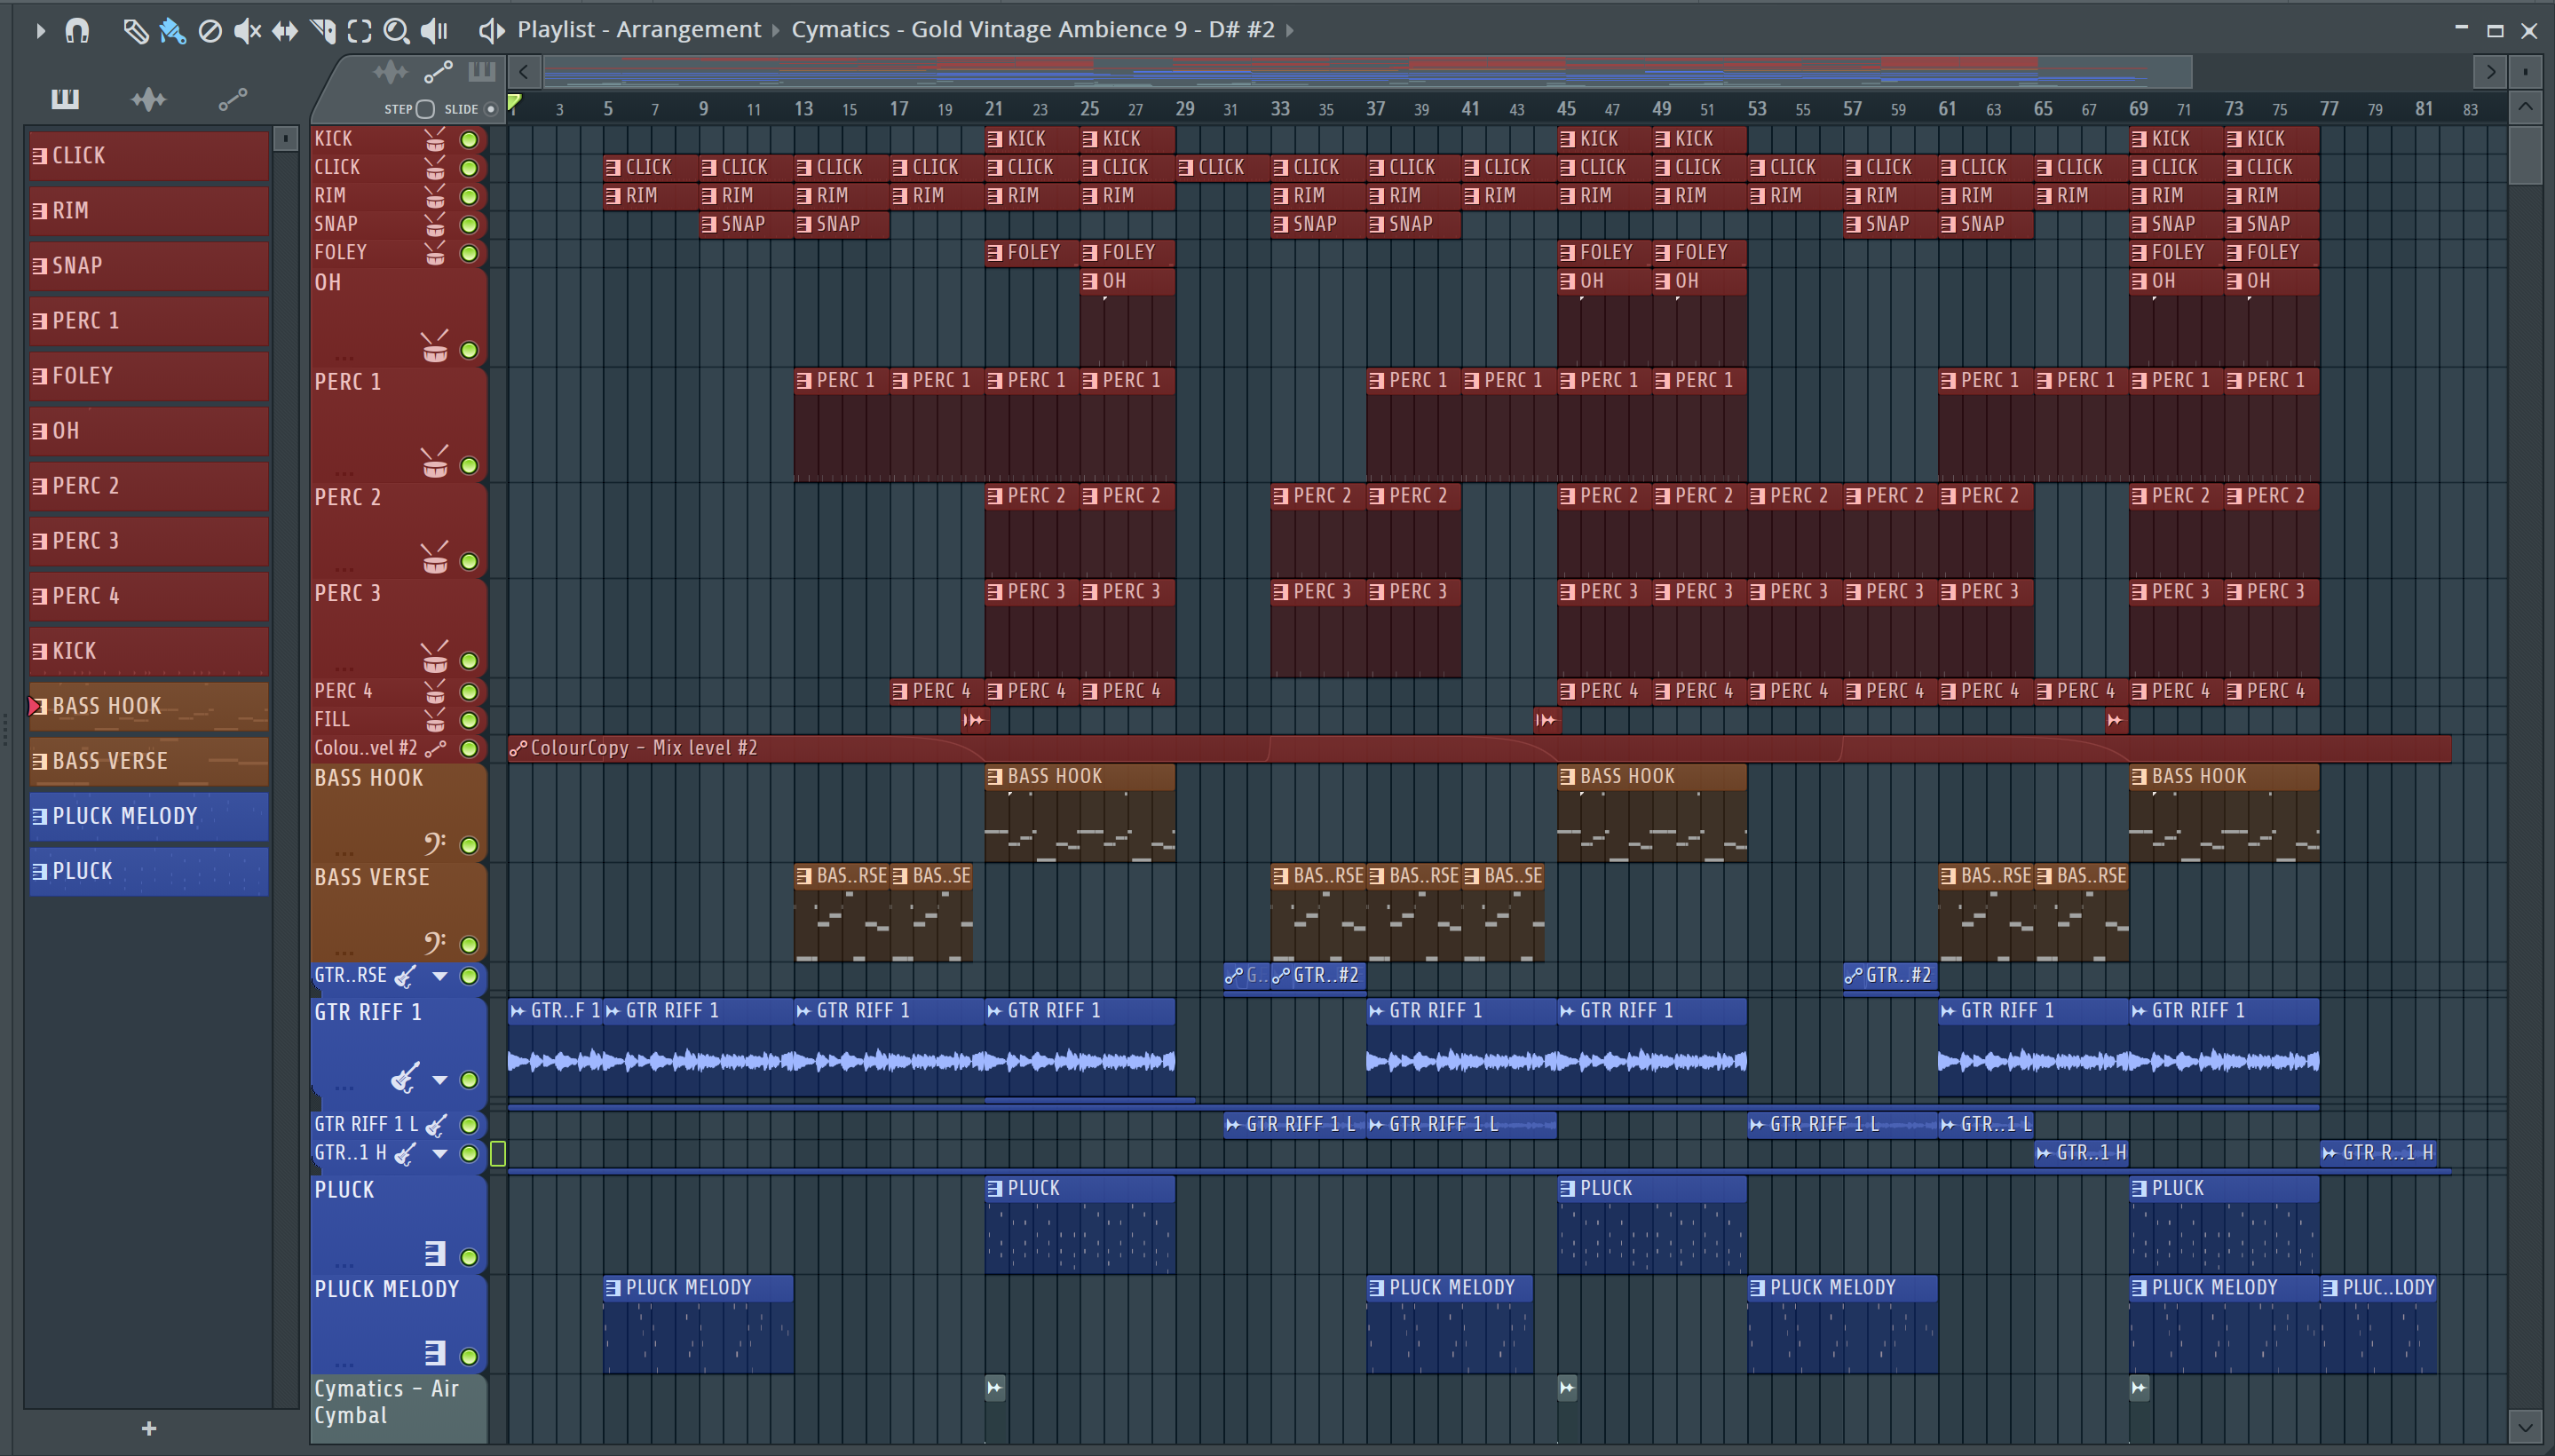Add a new pattern with plus button

[149, 1428]
